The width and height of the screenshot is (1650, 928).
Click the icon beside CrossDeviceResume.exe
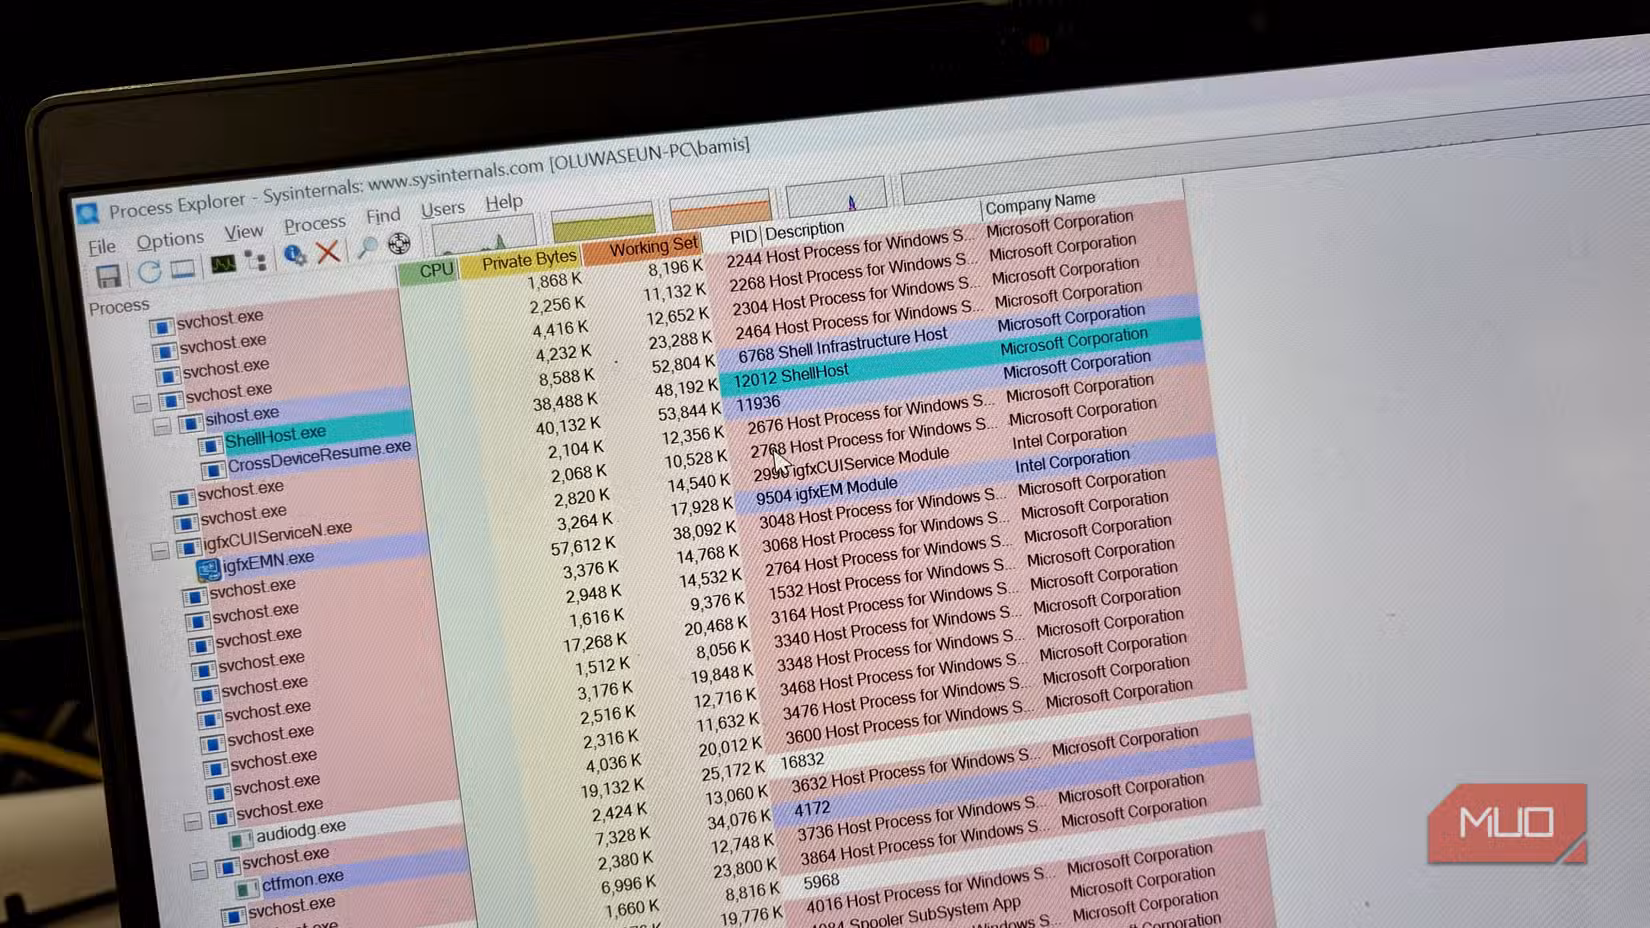tap(212, 469)
